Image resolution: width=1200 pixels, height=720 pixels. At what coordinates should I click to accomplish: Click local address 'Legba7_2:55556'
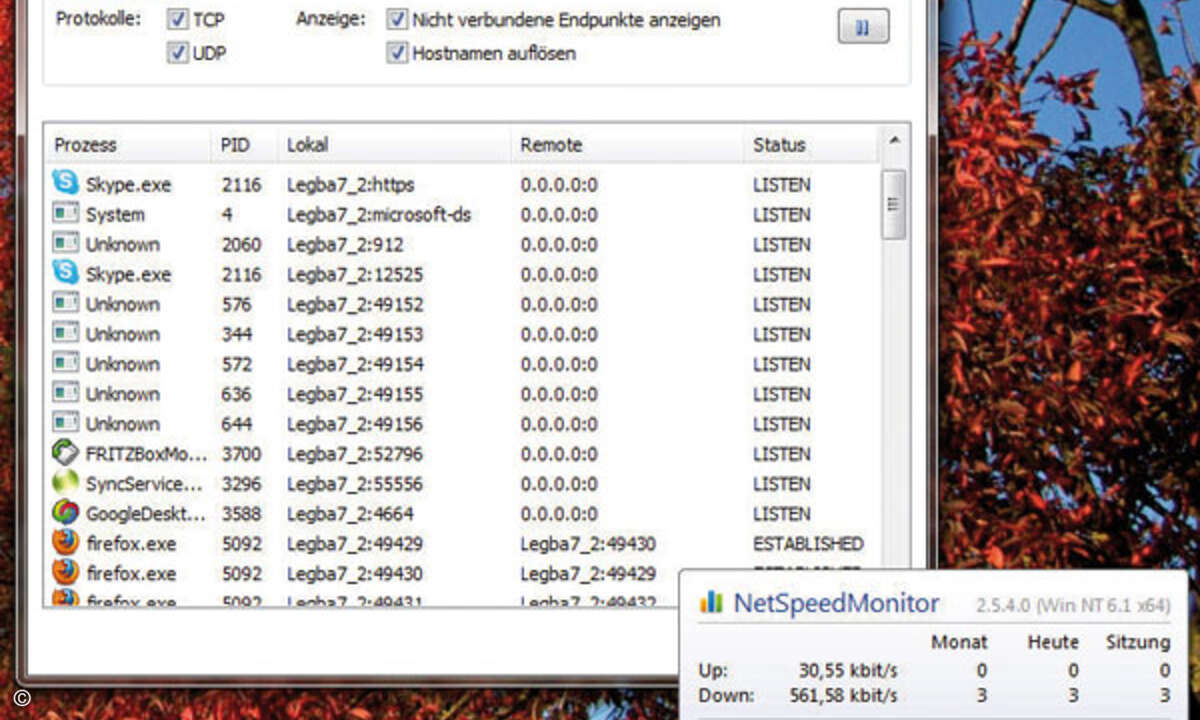click(354, 485)
